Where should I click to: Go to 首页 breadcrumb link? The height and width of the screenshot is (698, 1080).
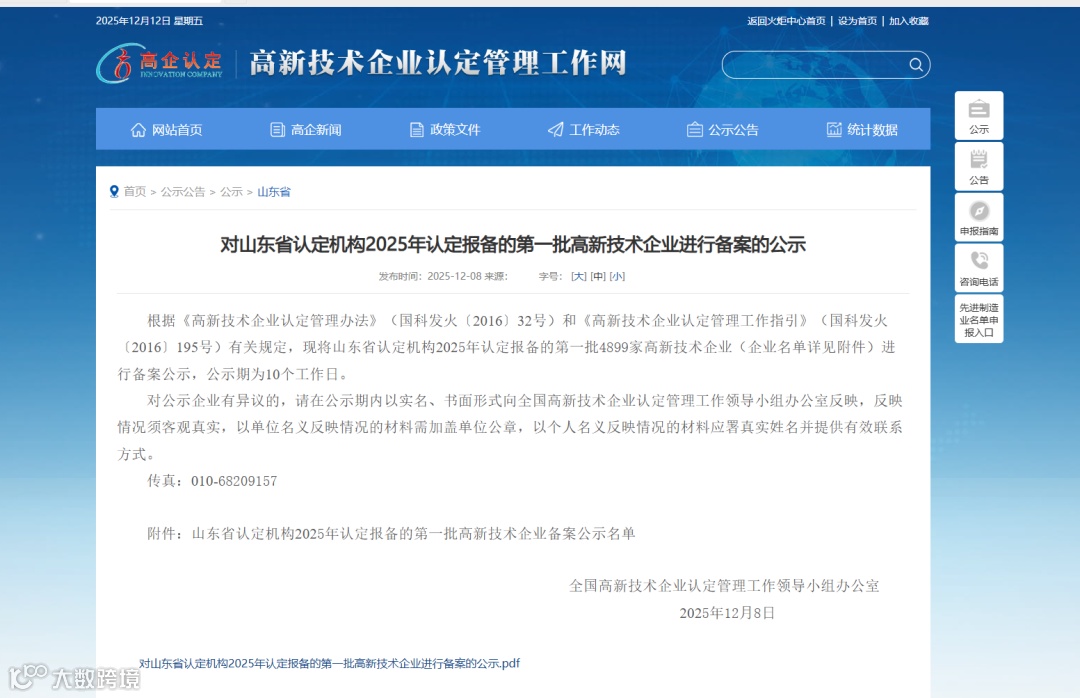tap(135, 192)
